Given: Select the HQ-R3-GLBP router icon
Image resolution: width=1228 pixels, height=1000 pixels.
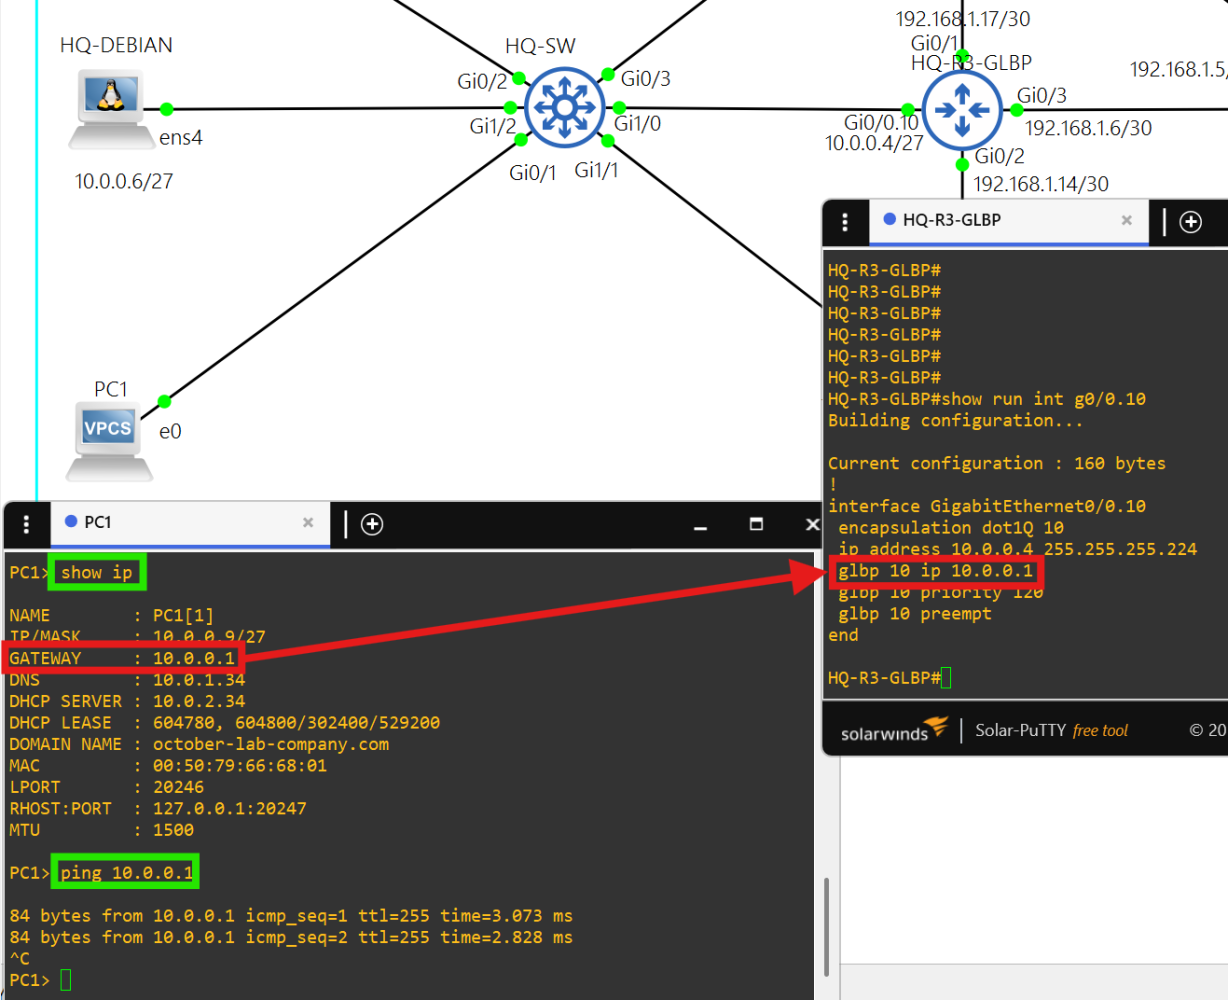Looking at the screenshot, I should pyautogui.click(x=961, y=110).
